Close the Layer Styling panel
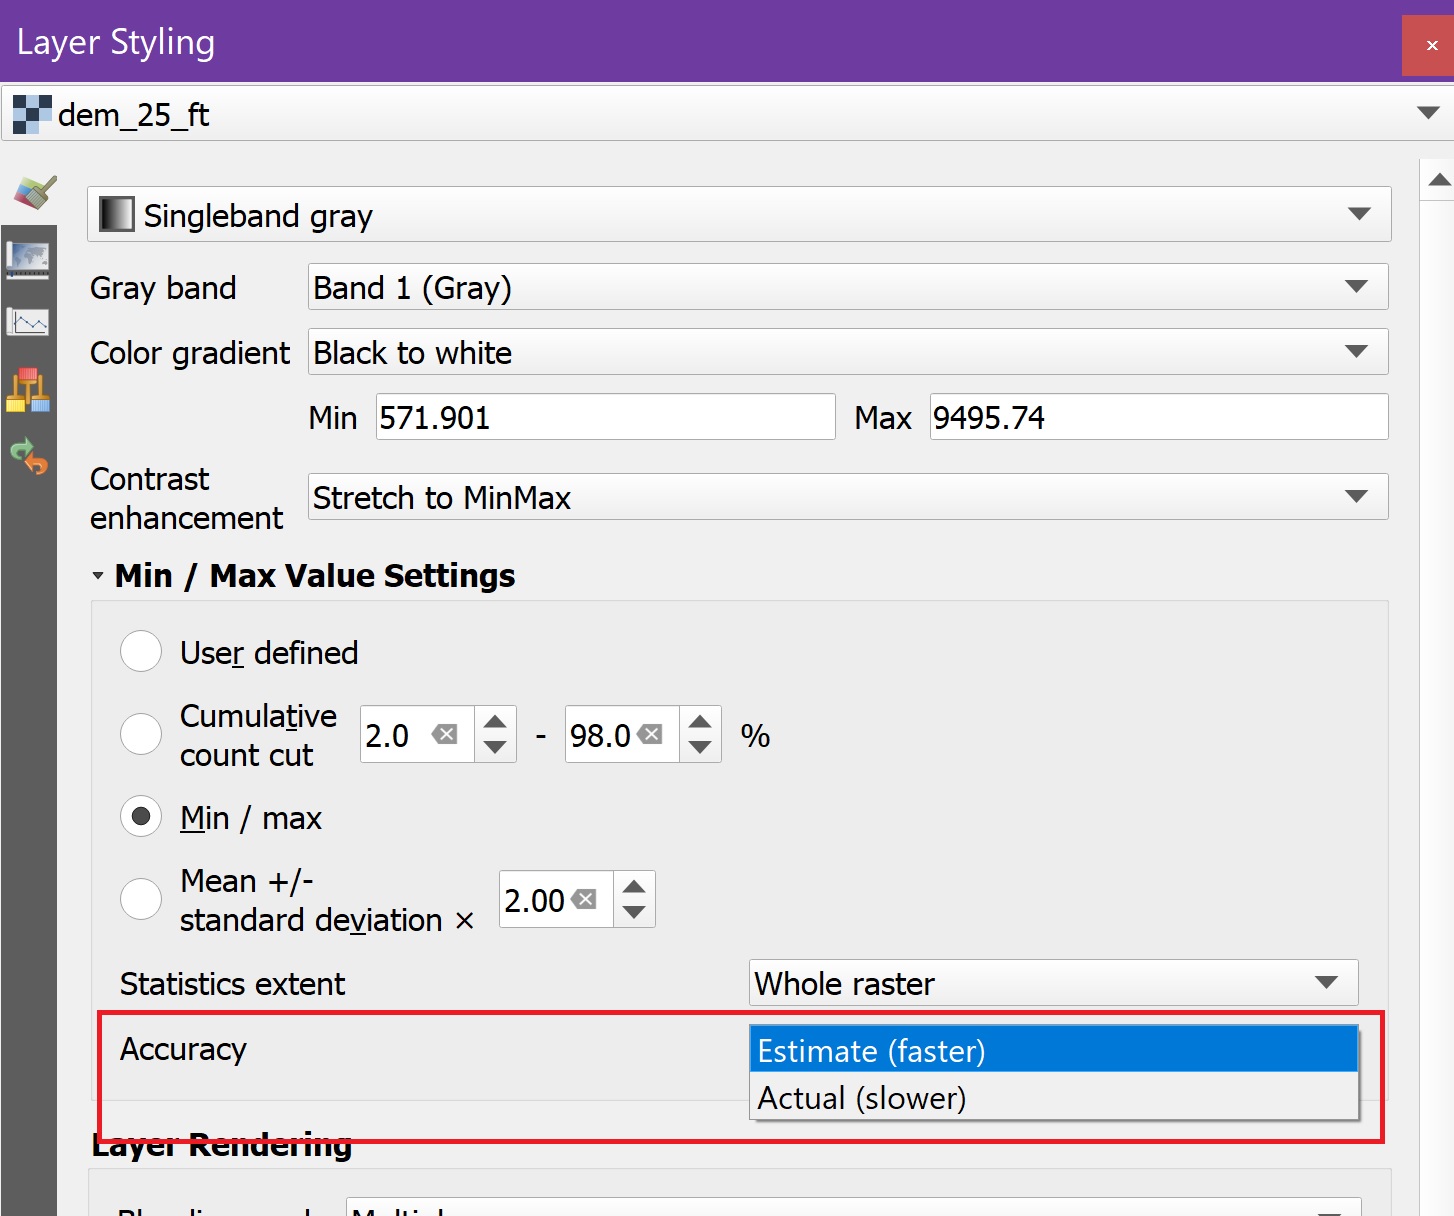1454x1216 pixels. pyautogui.click(x=1431, y=45)
